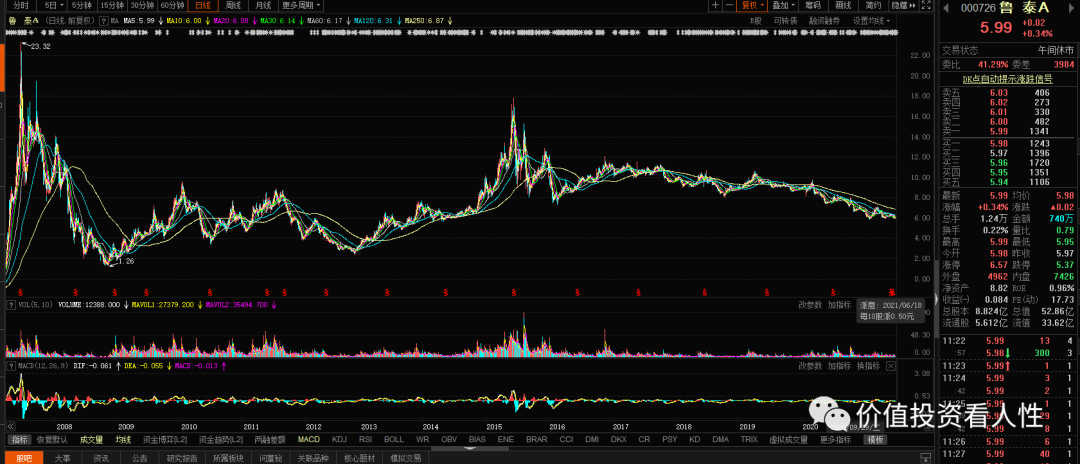The width and height of the screenshot is (1080, 464).
Task: Switch to 30分钟 period
Action: 142,6
